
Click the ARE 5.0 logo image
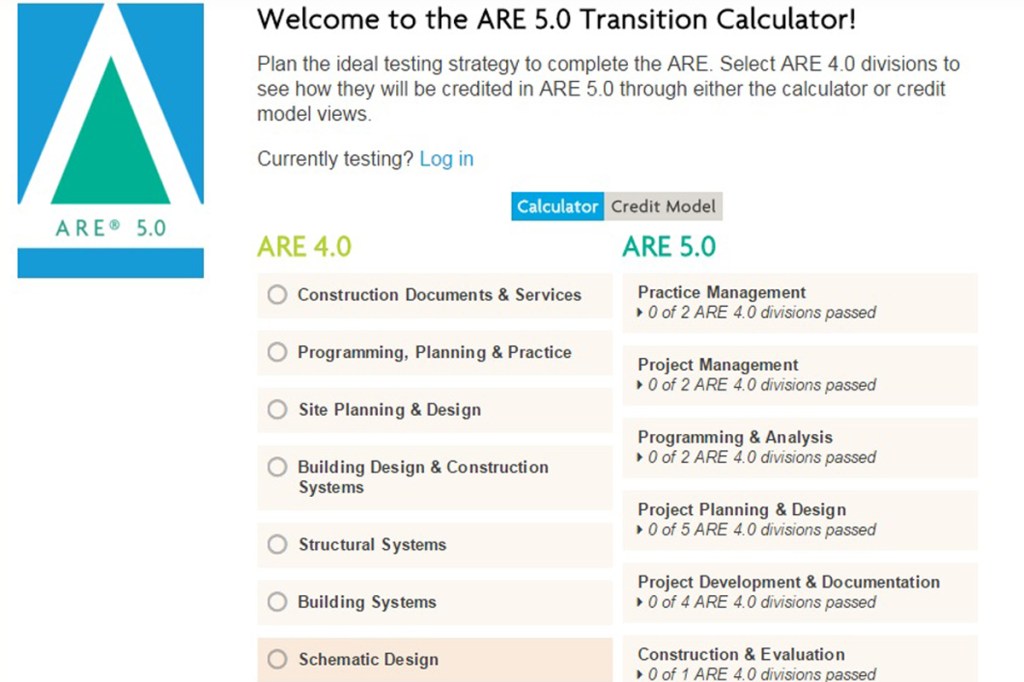coord(110,140)
